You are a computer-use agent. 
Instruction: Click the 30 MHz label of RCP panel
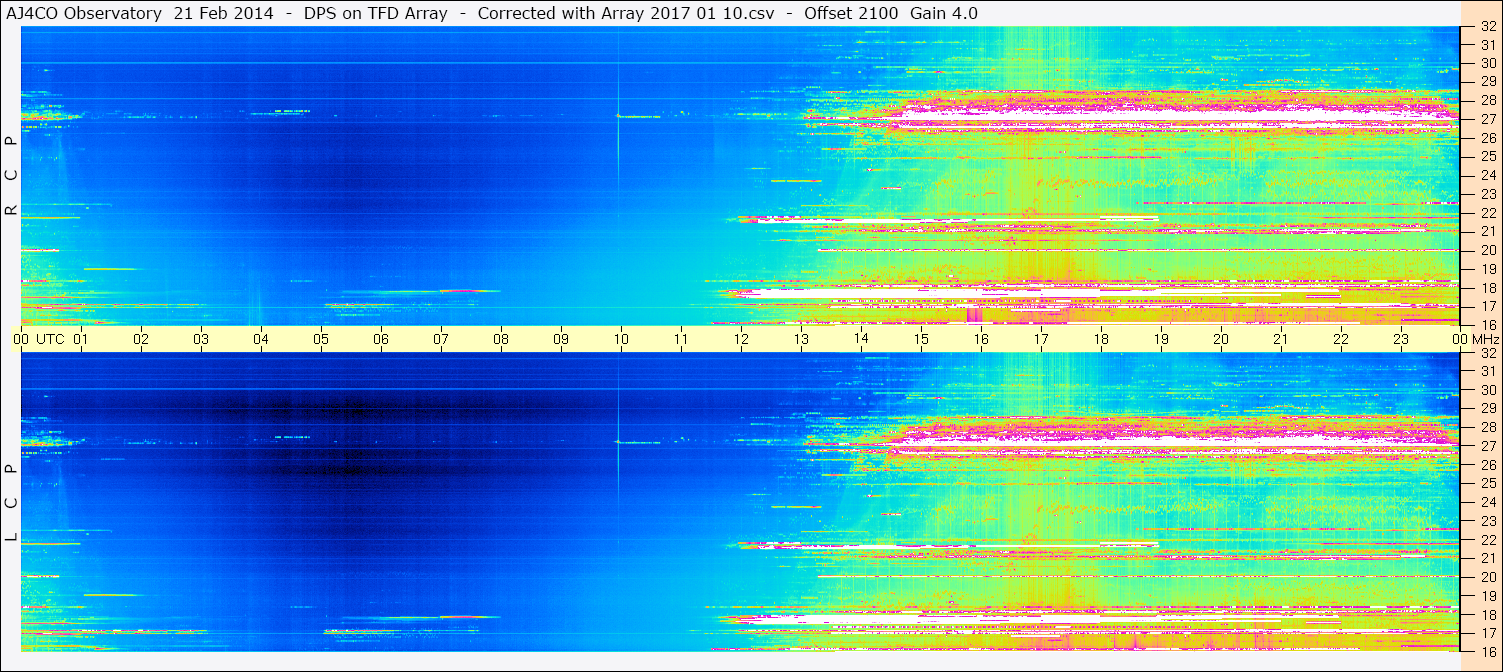[1488, 63]
